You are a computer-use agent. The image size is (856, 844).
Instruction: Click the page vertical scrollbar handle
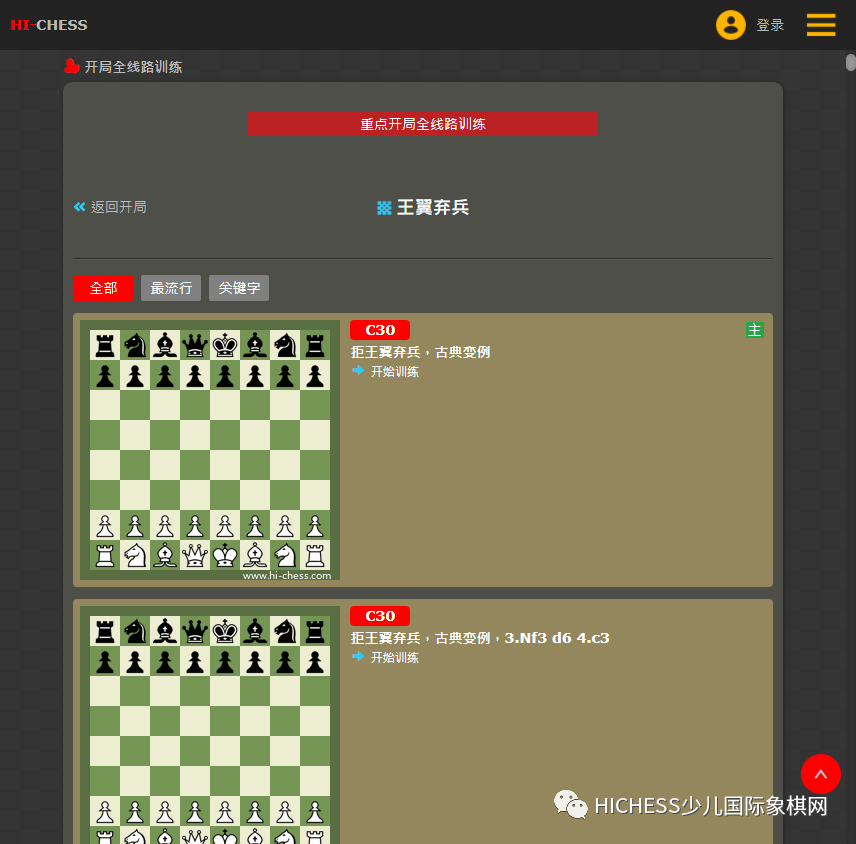(851, 62)
